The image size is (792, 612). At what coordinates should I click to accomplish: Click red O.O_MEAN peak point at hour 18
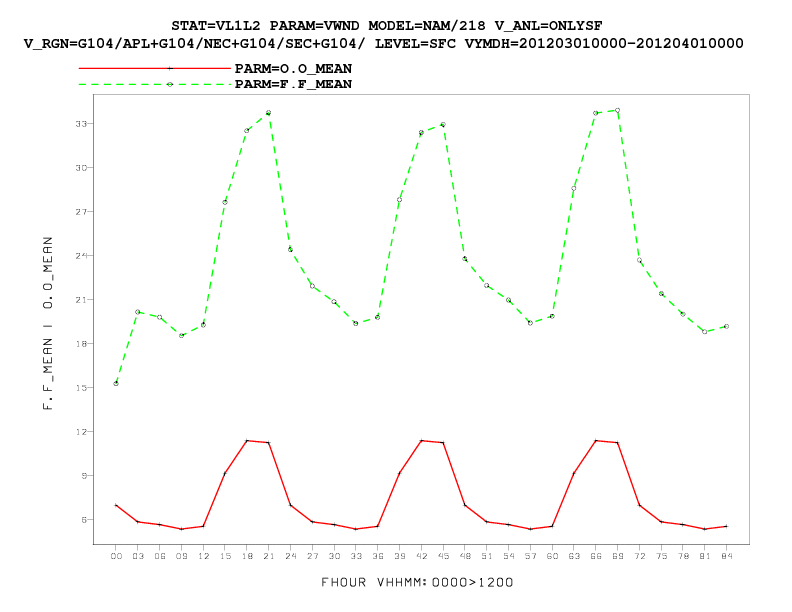pyautogui.click(x=247, y=441)
